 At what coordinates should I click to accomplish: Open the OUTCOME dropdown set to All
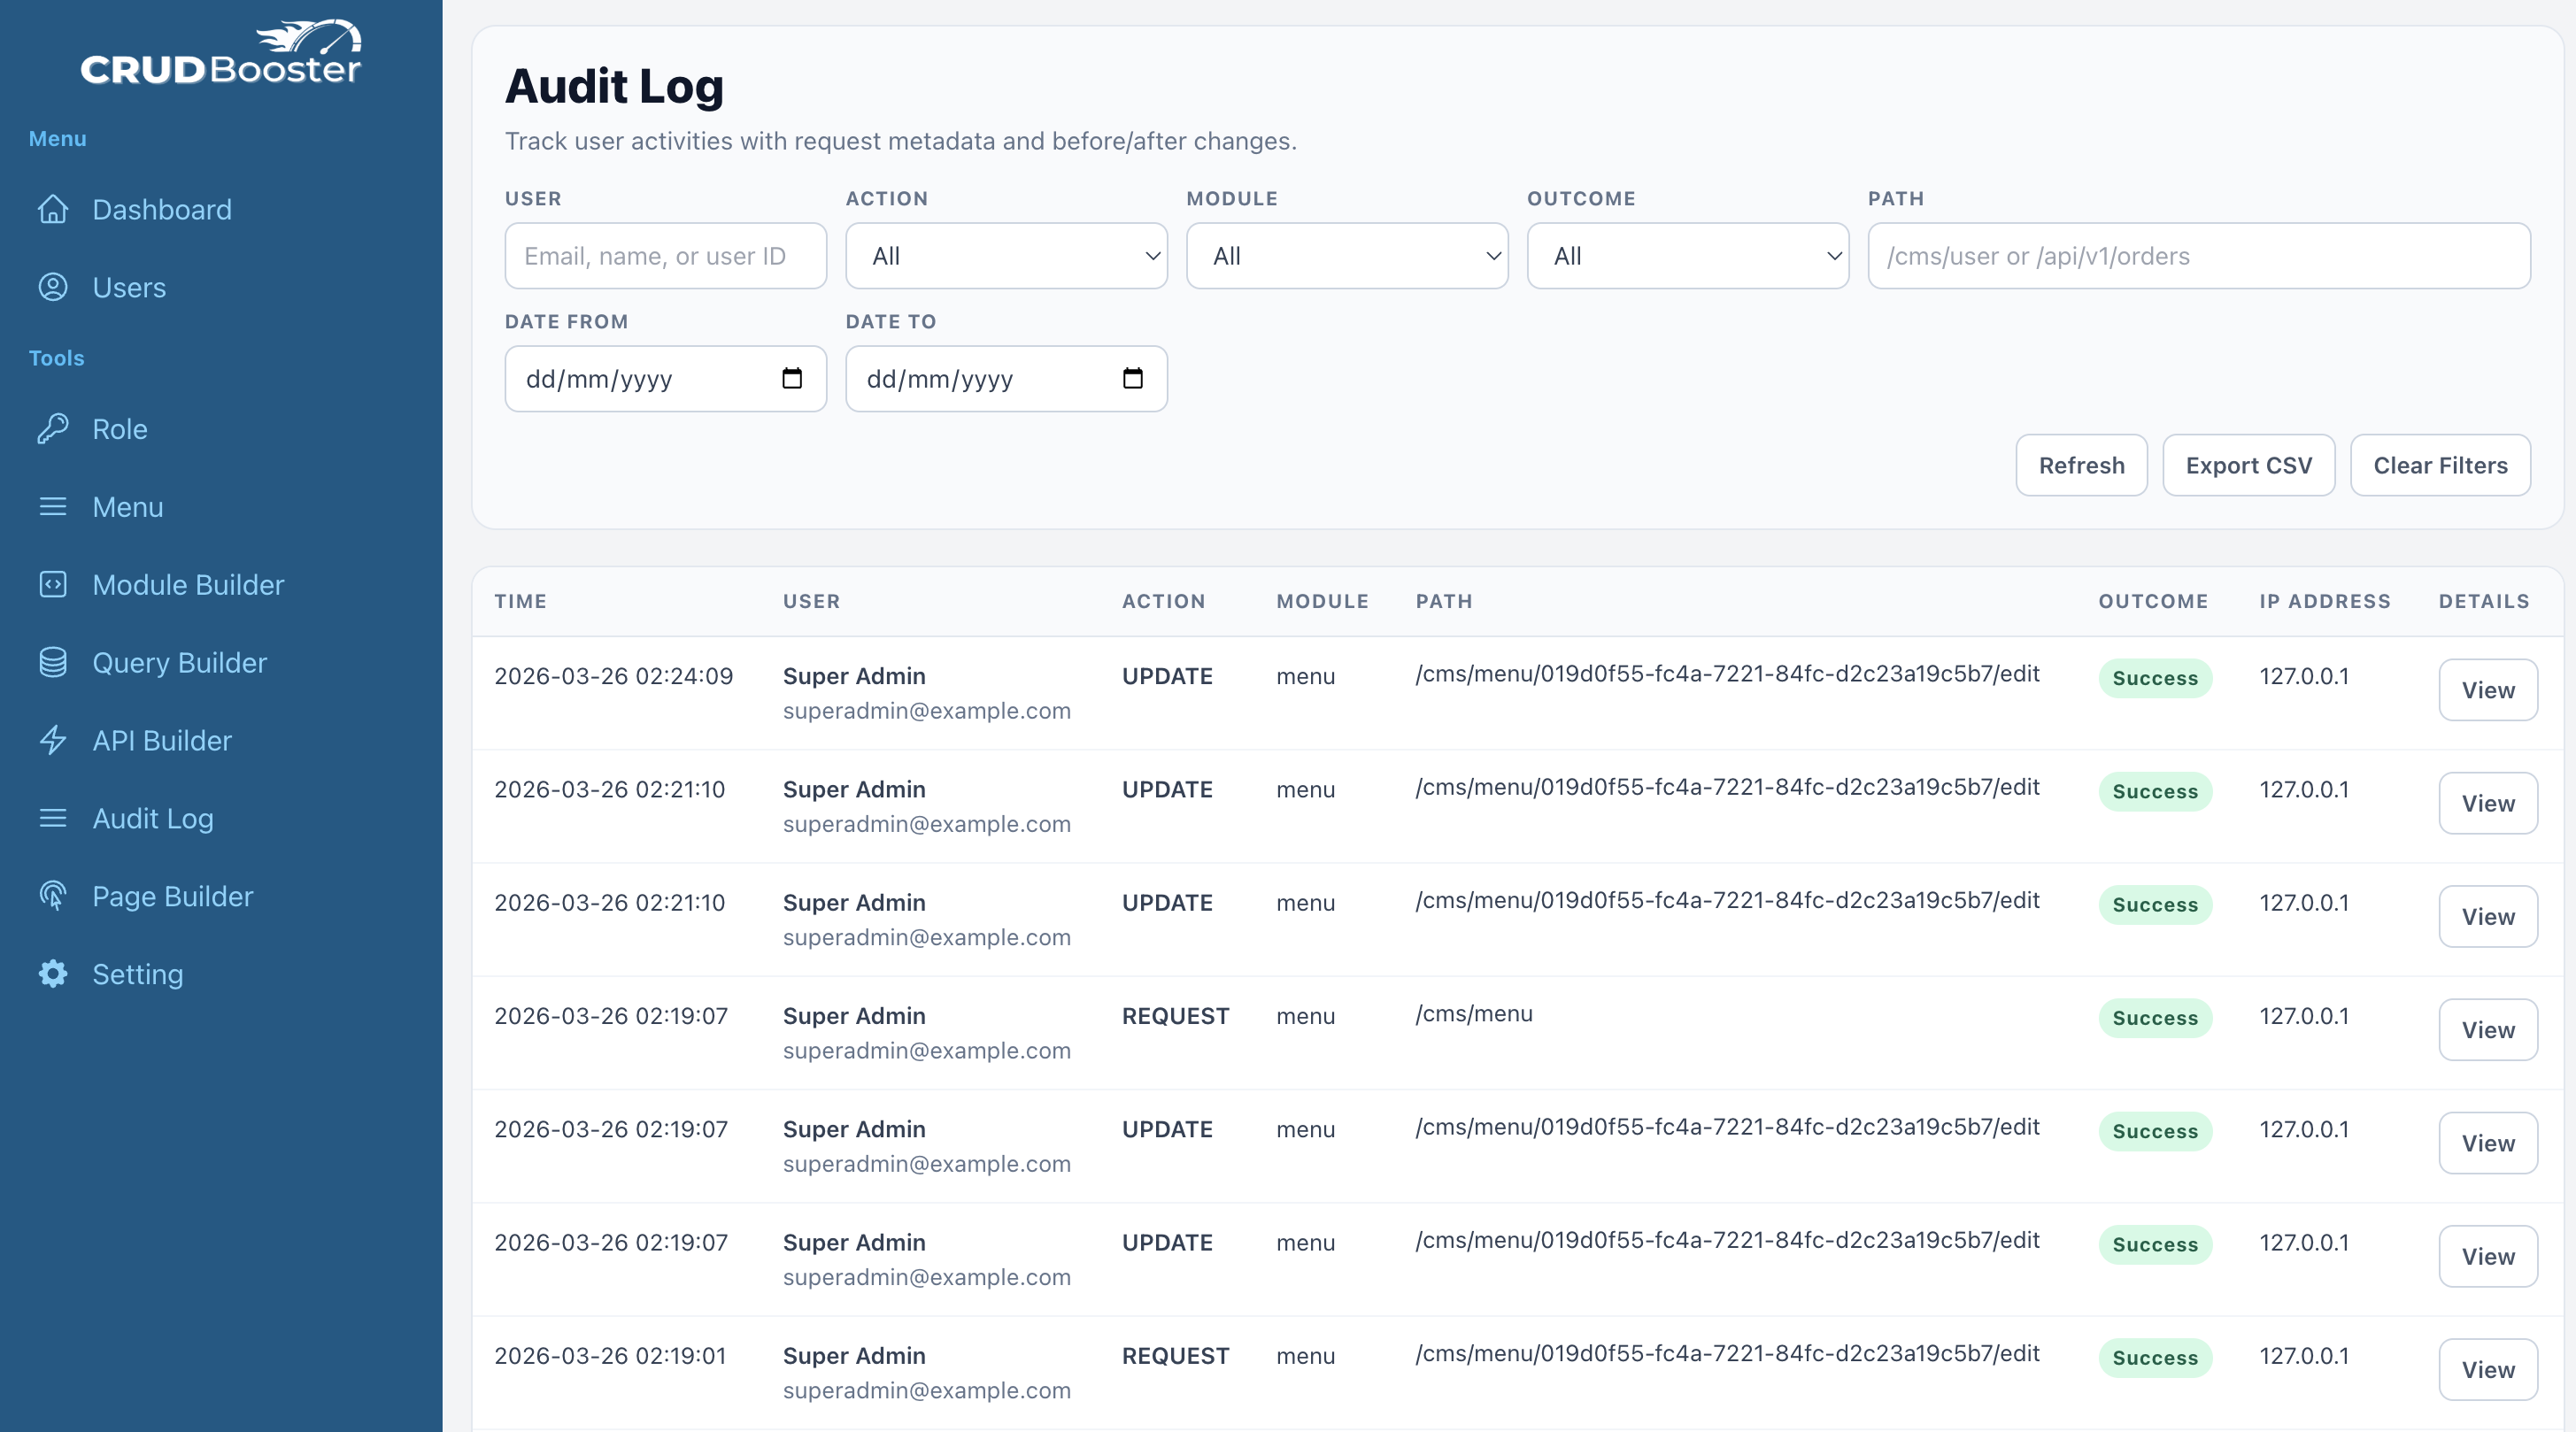(x=1687, y=255)
